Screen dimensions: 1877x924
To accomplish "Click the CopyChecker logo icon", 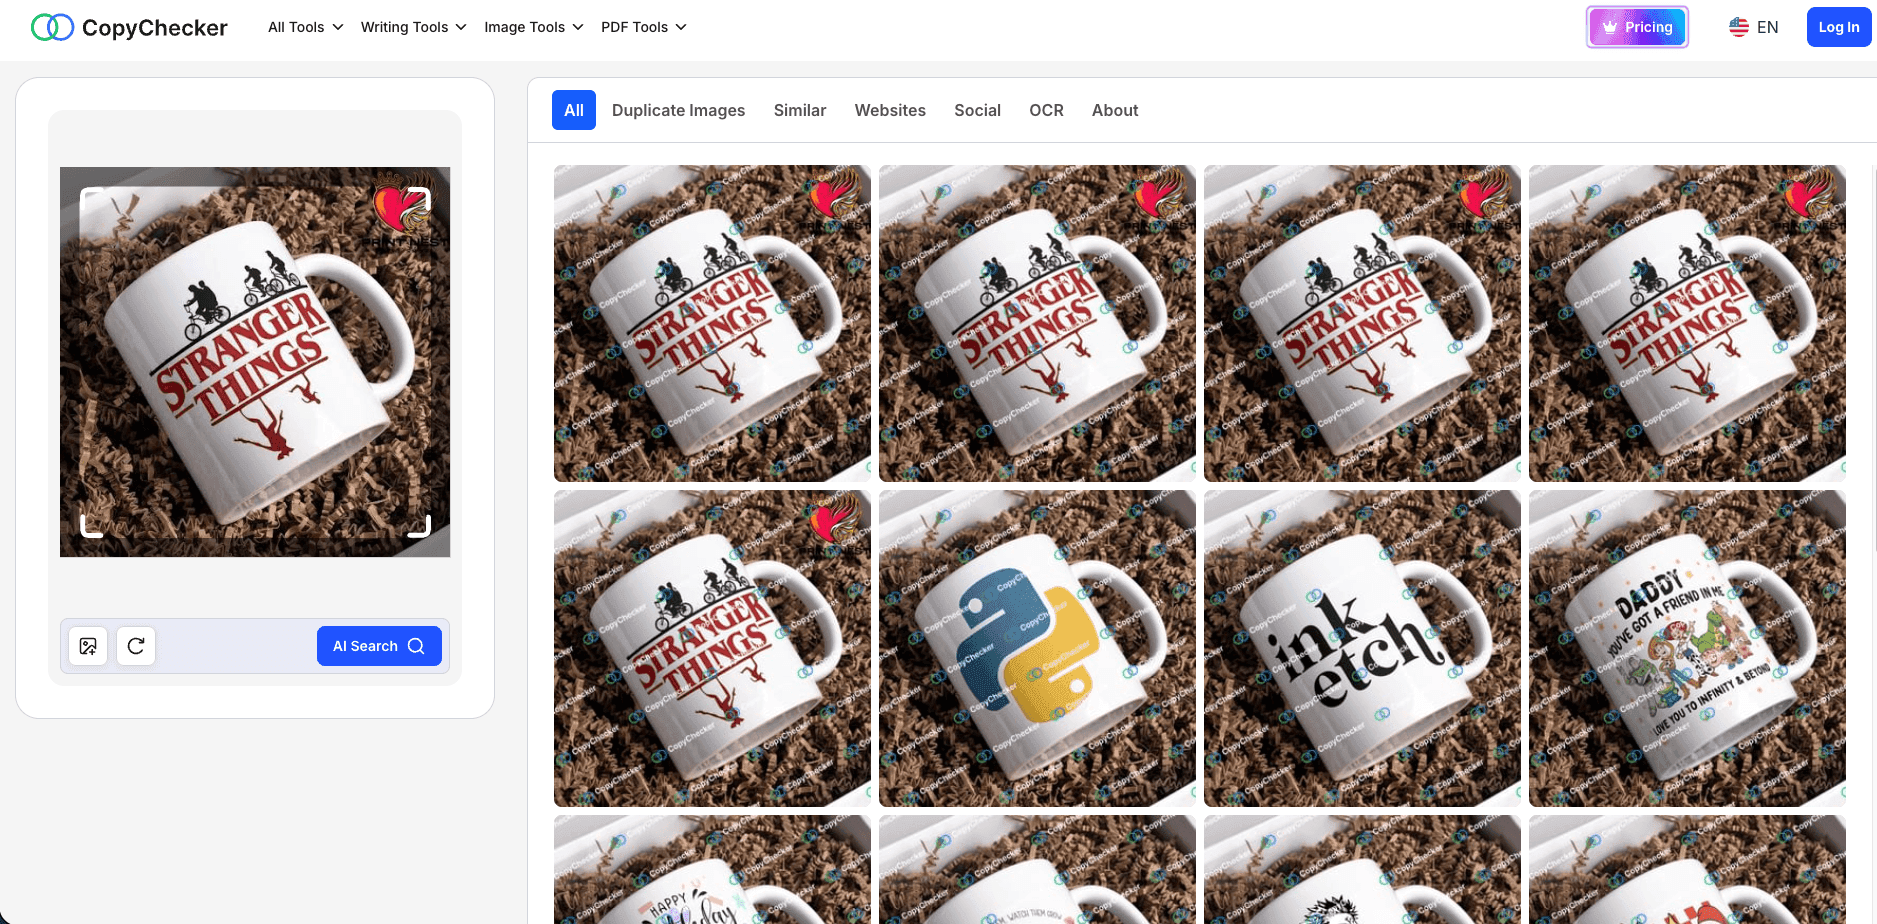I will click(x=52, y=27).
